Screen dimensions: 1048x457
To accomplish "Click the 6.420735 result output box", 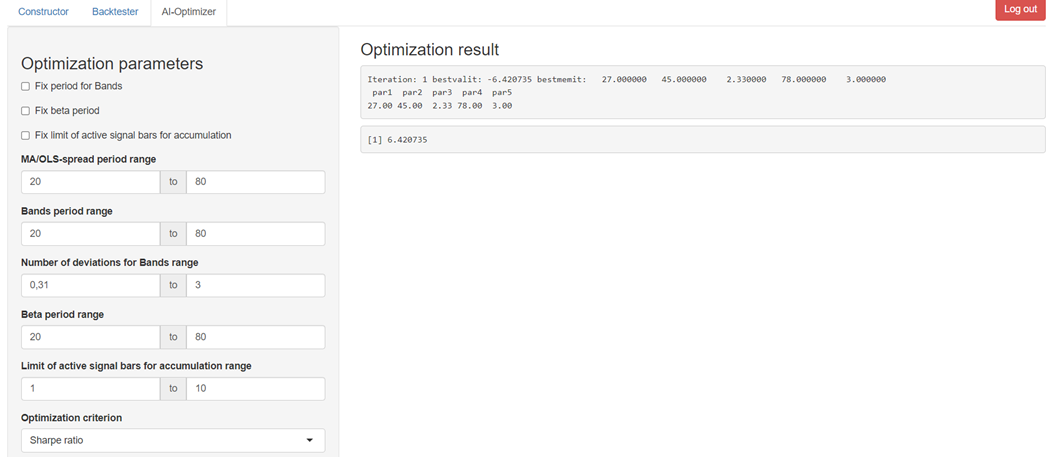I will coord(702,139).
